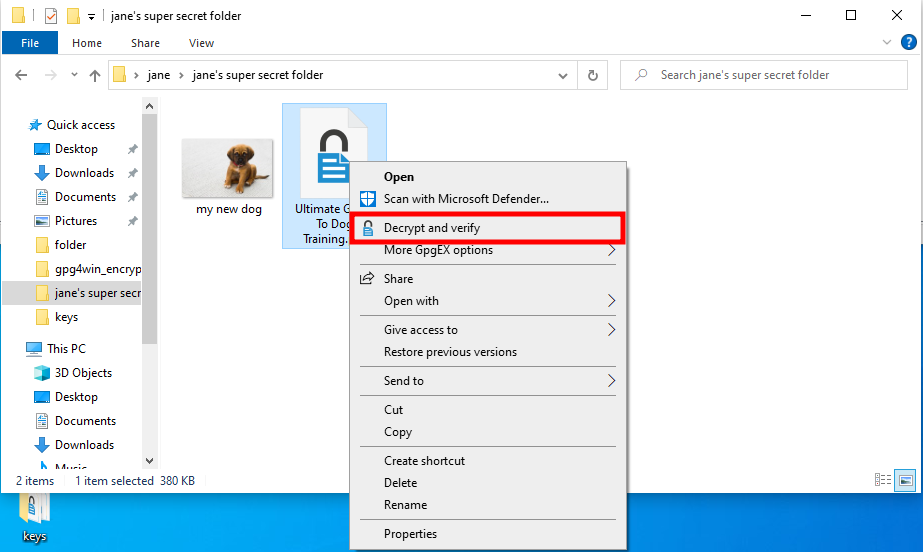Screen dimensions: 923x552
Task: Click the Back navigation arrow
Action: 22,75
